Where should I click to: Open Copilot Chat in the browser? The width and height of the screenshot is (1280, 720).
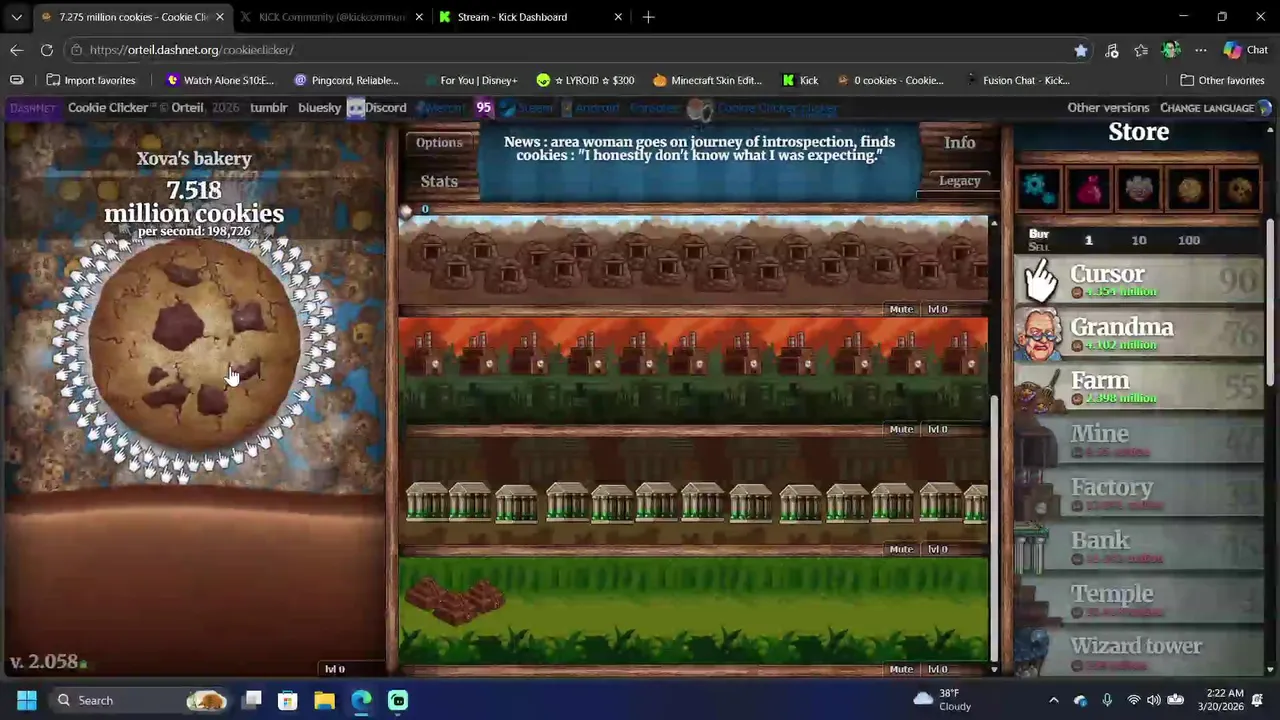pyautogui.click(x=1246, y=50)
